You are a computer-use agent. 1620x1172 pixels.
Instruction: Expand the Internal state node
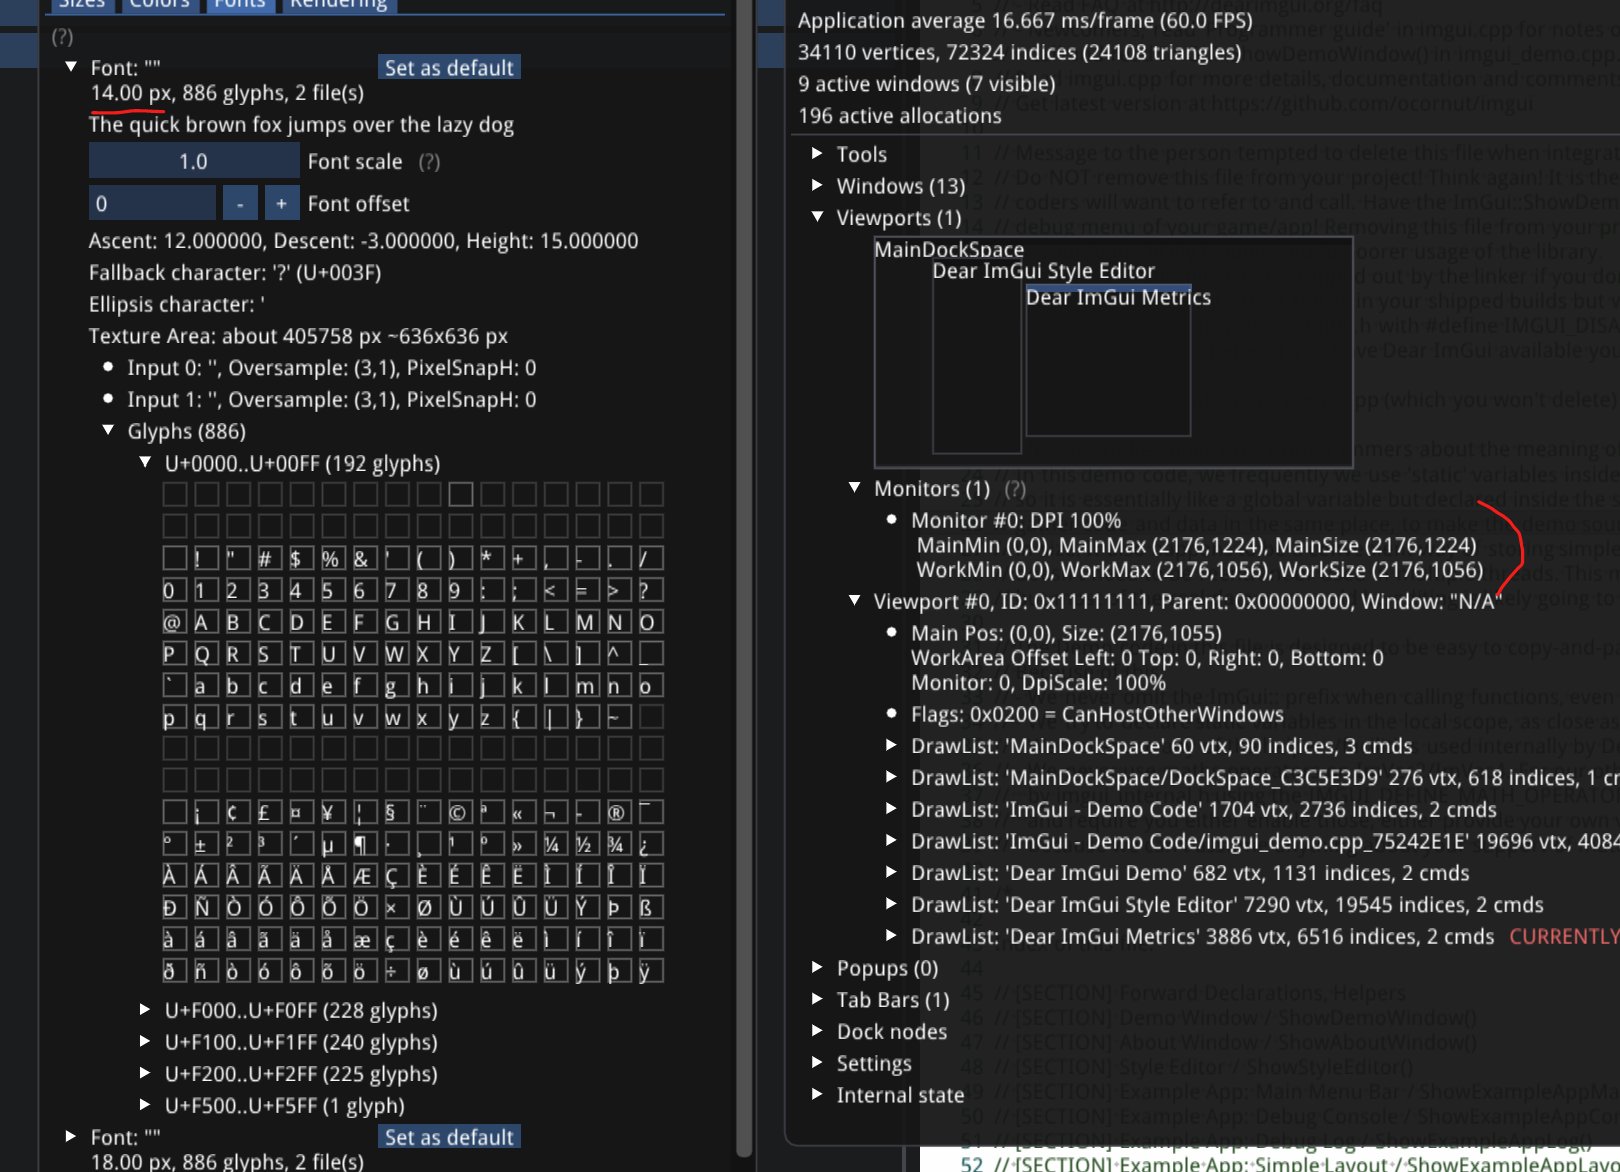click(818, 1094)
